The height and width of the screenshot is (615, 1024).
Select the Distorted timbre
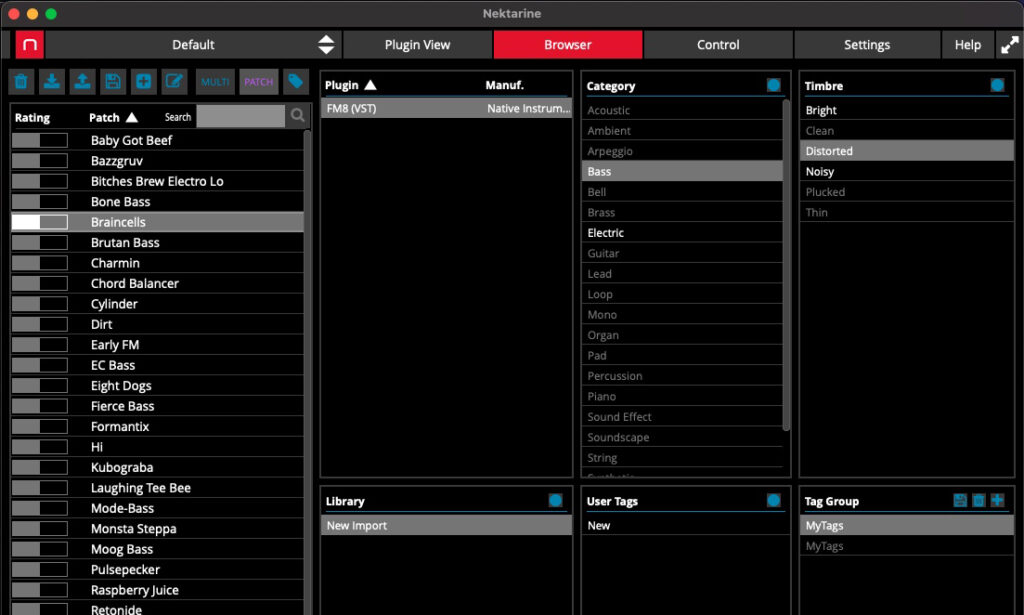pyautogui.click(x=906, y=151)
